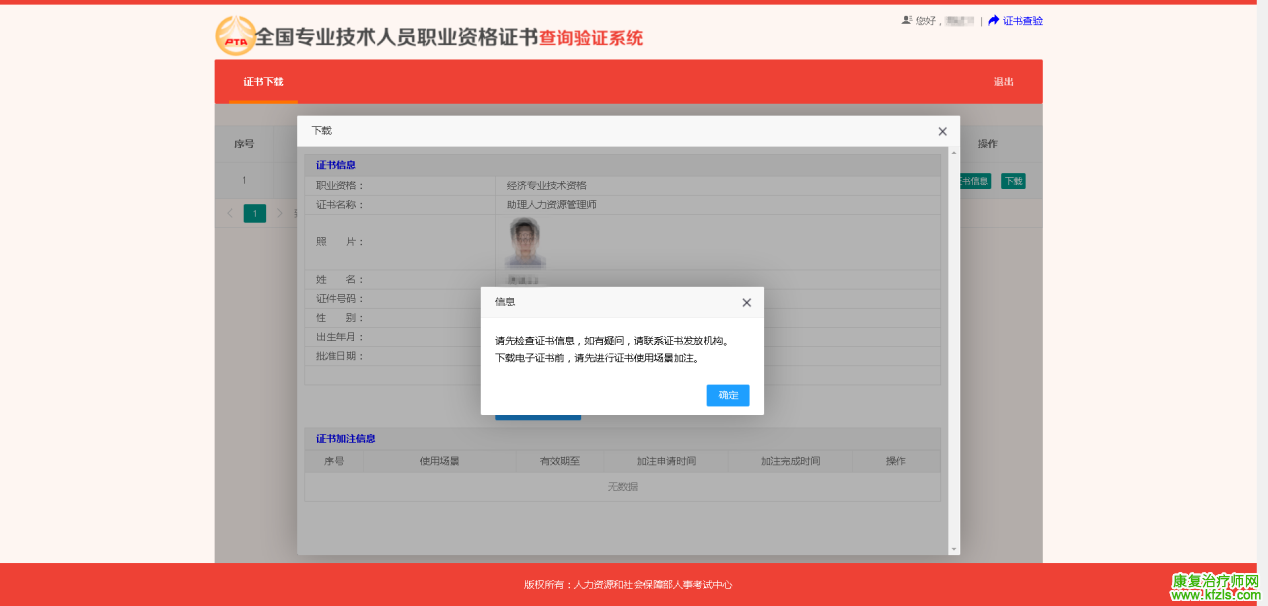Click the value 经济专业技术资格

pyautogui.click(x=546, y=186)
